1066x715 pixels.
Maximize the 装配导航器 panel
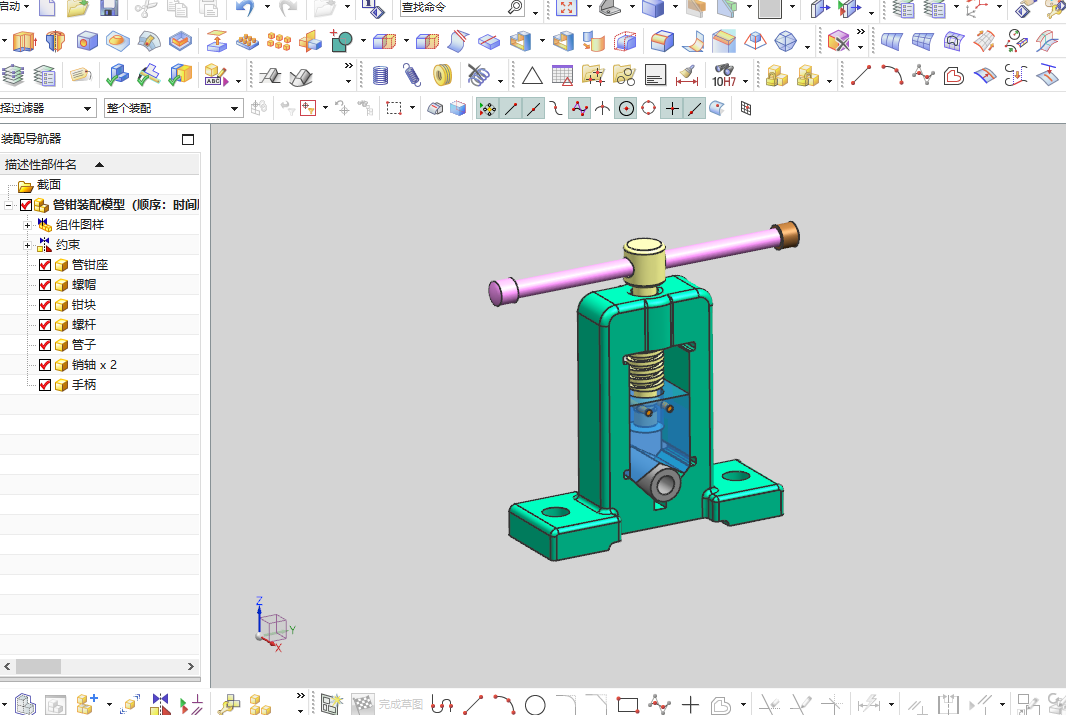(188, 139)
